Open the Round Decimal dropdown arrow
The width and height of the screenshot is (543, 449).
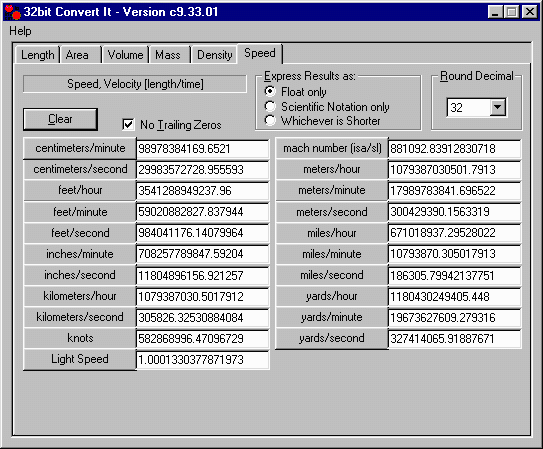tap(498, 107)
